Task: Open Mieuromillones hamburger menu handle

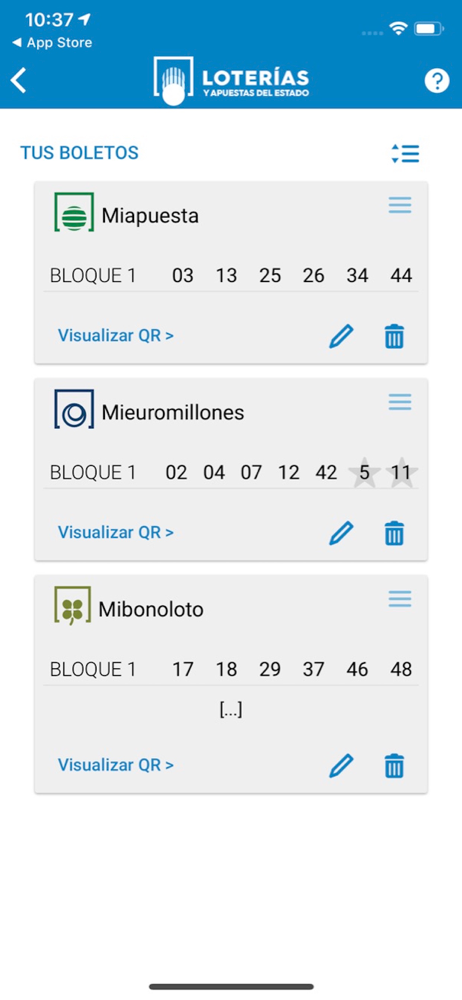Action: [400, 402]
